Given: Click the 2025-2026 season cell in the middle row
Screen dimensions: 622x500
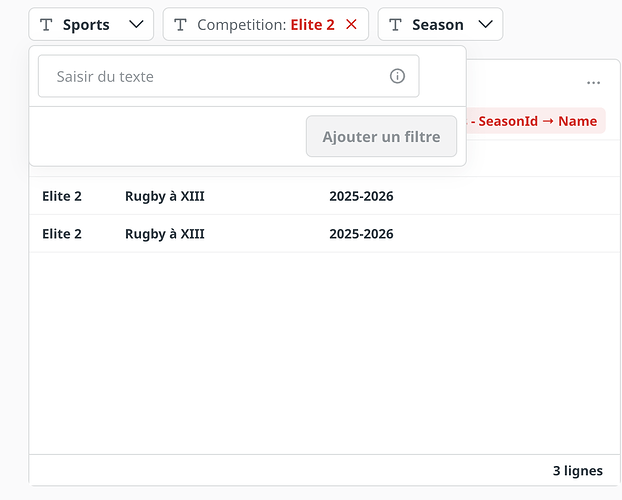Looking at the screenshot, I should pyautogui.click(x=361, y=196).
